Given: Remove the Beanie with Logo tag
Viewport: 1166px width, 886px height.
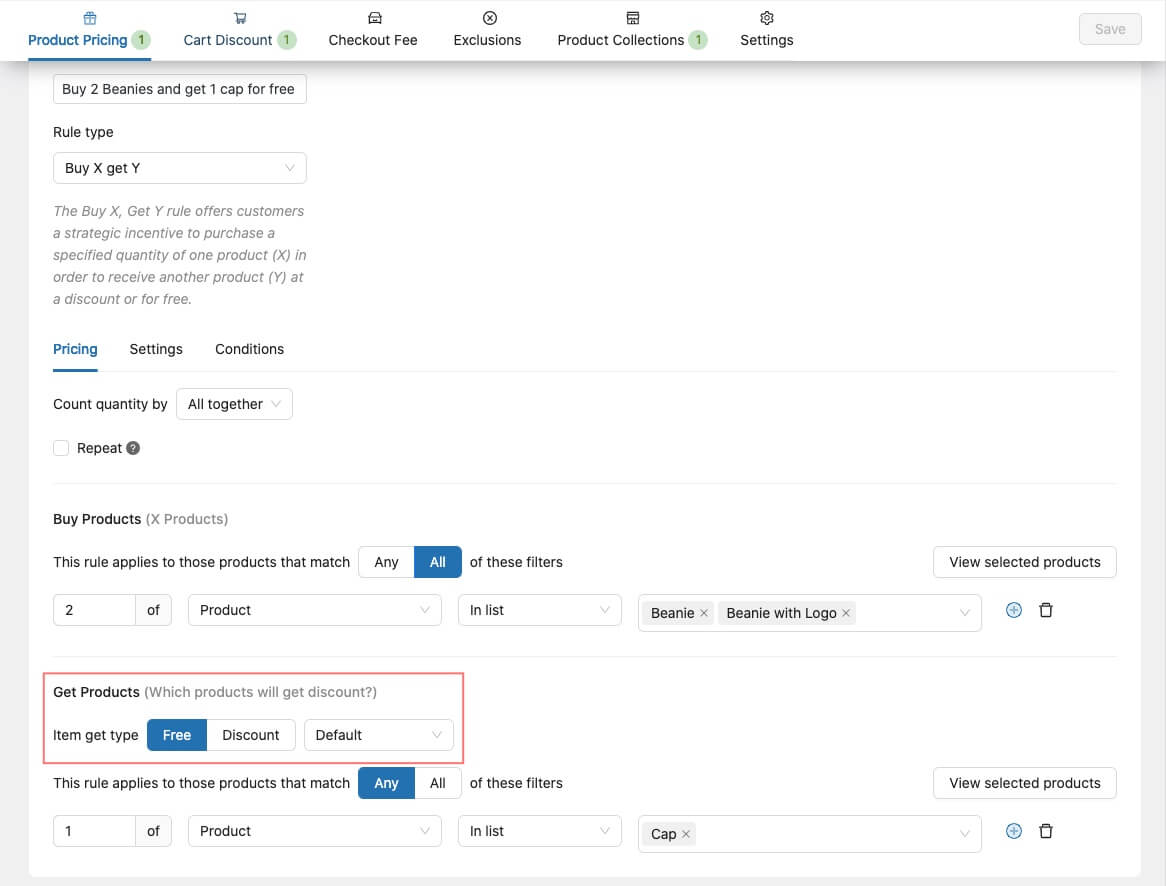Looking at the screenshot, I should [846, 613].
